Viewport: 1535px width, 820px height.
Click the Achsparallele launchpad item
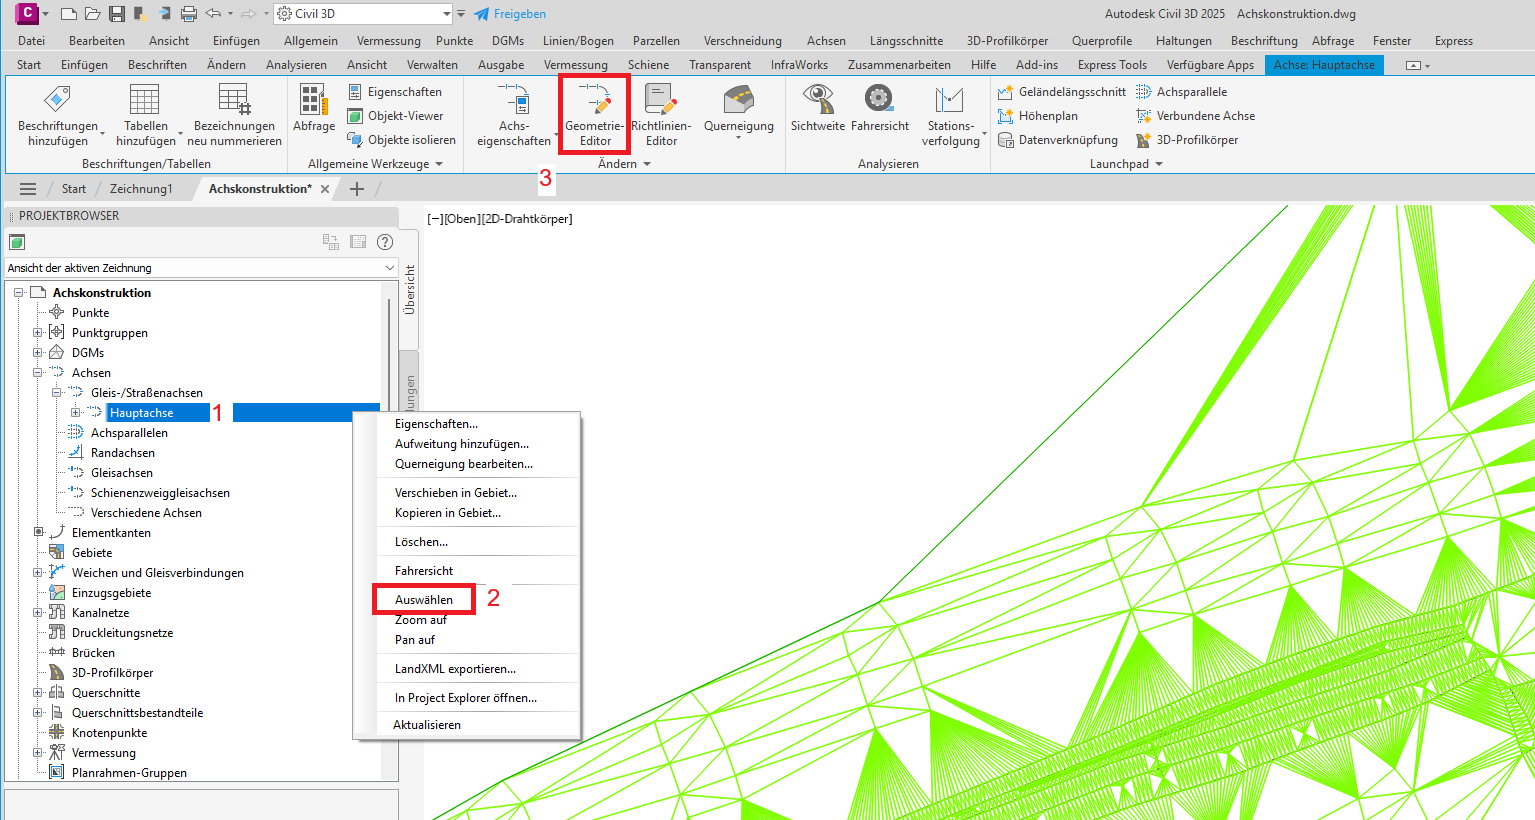1181,92
